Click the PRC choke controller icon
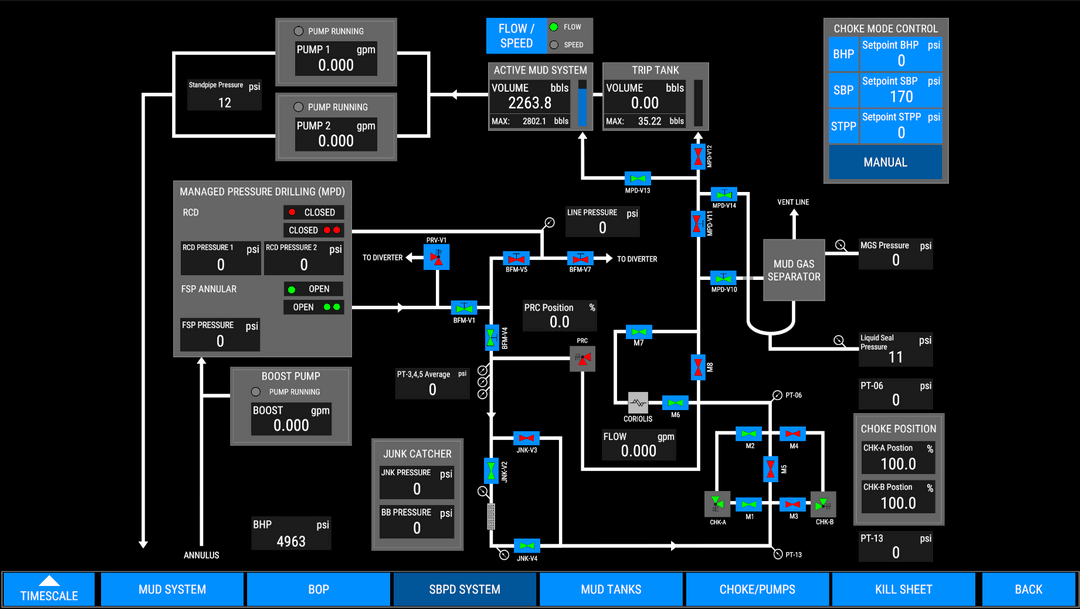The image size is (1080, 609). (x=583, y=358)
